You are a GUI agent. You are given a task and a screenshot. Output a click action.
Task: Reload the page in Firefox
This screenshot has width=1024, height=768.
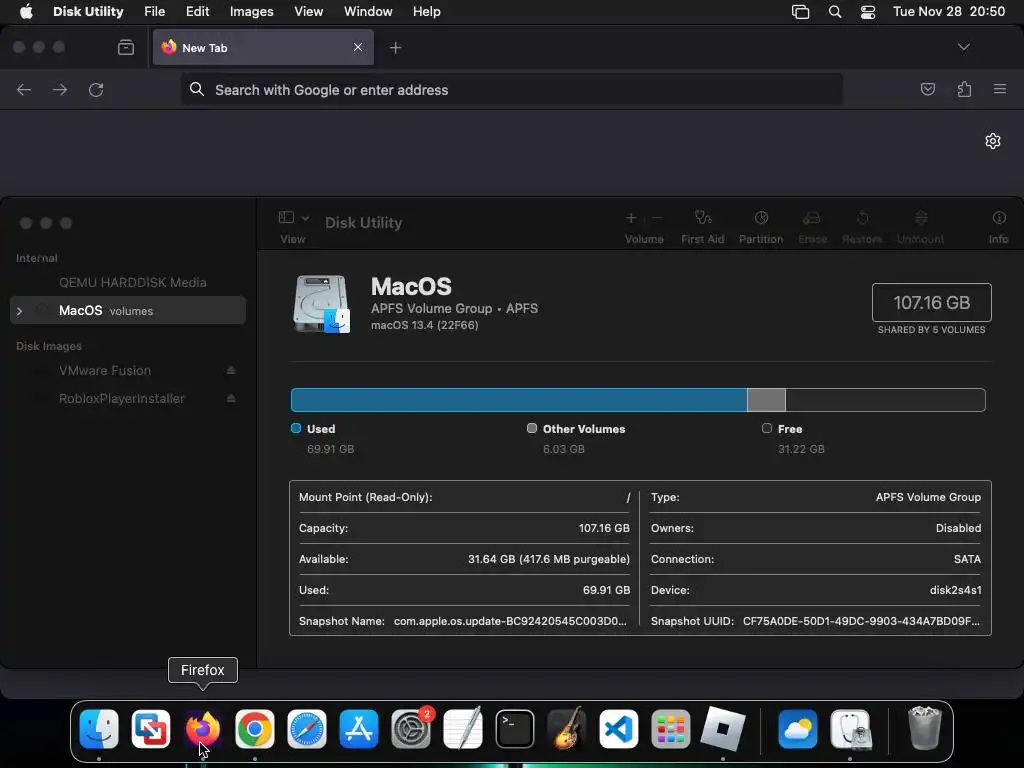96,89
